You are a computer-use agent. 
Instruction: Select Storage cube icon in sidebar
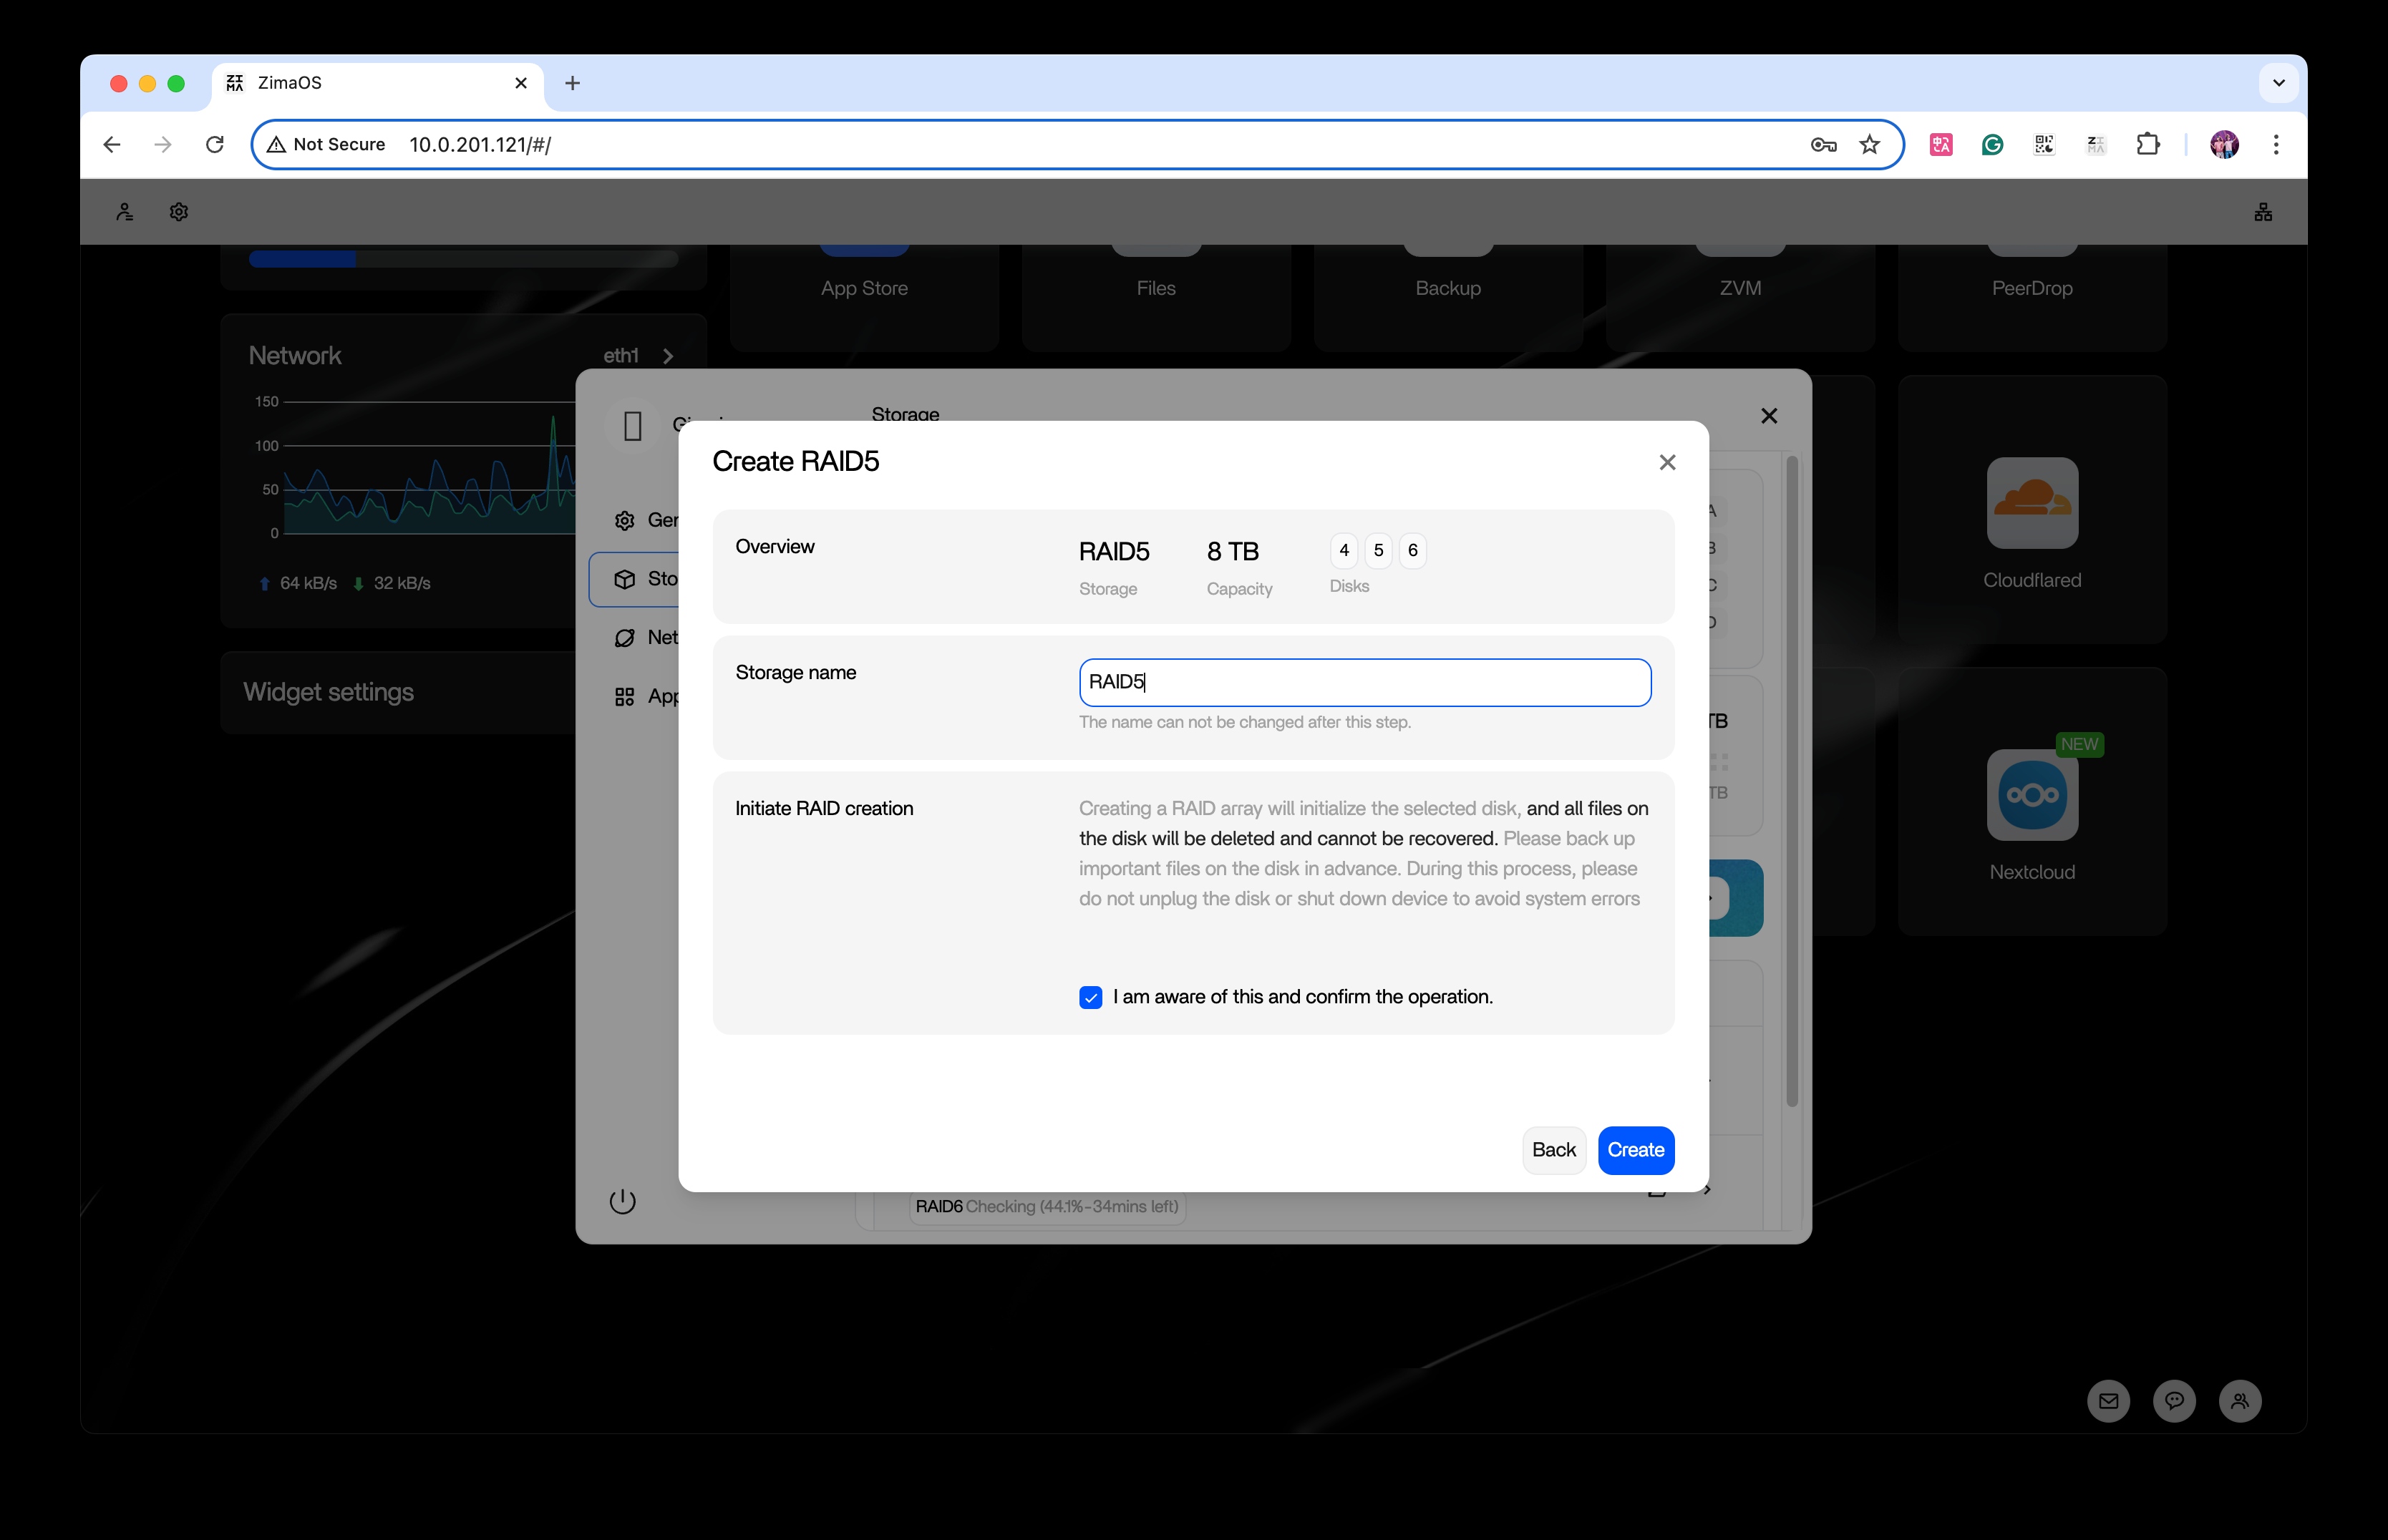point(625,579)
